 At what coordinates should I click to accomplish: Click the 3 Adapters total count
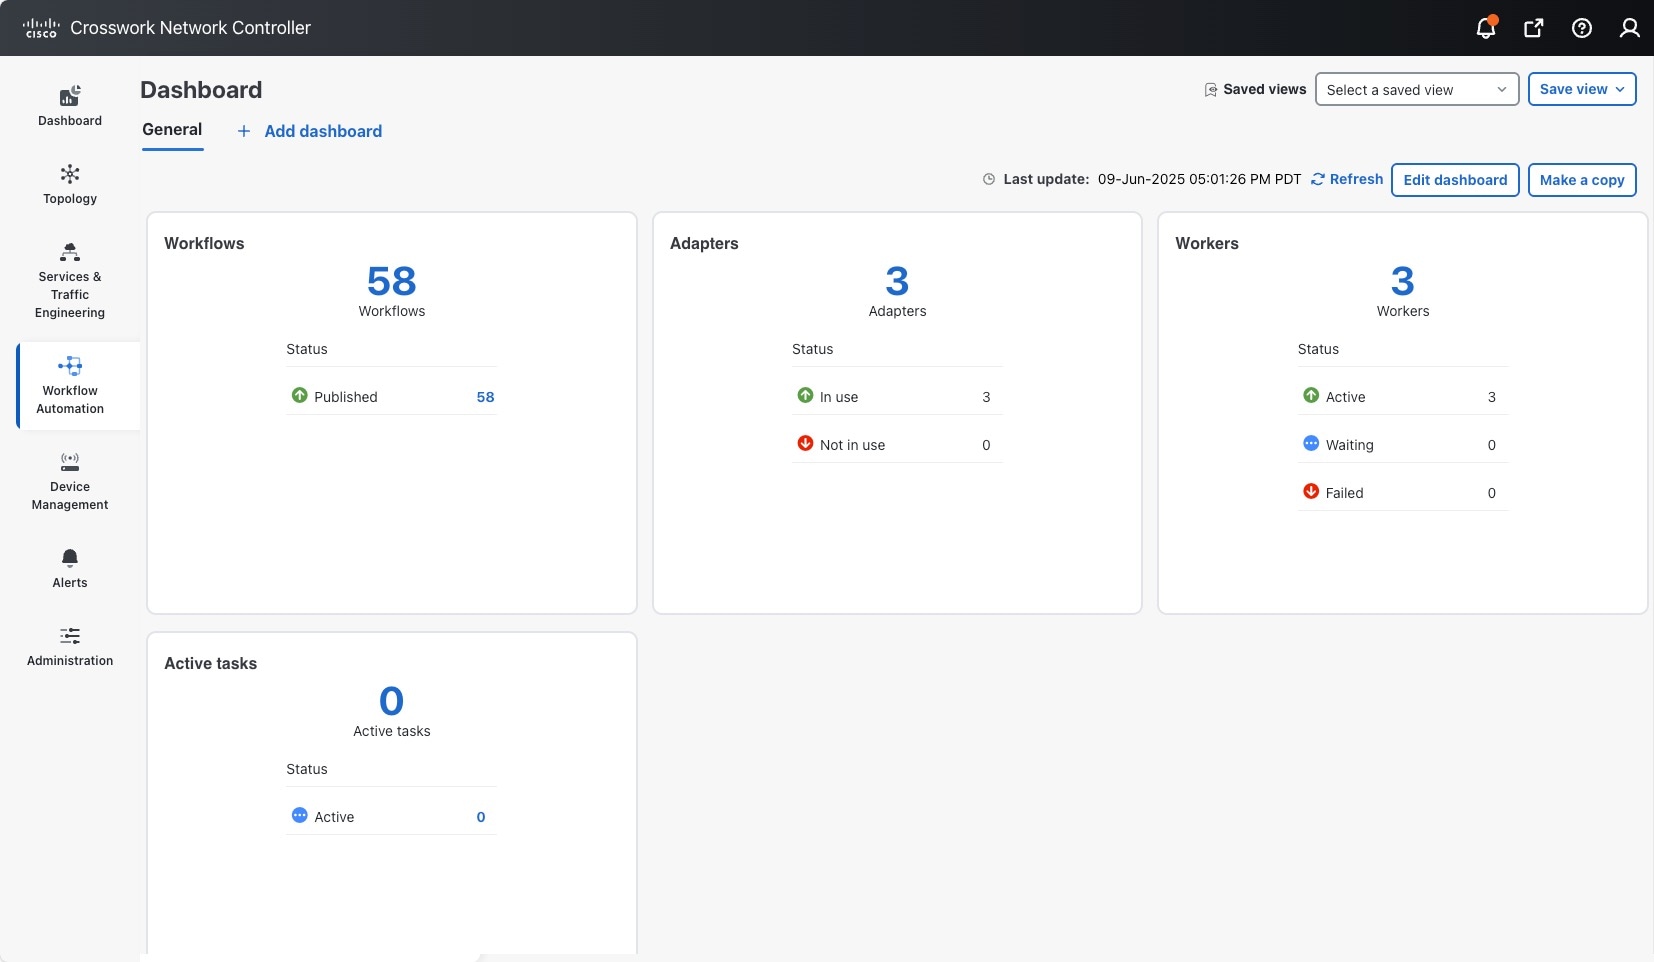click(897, 281)
